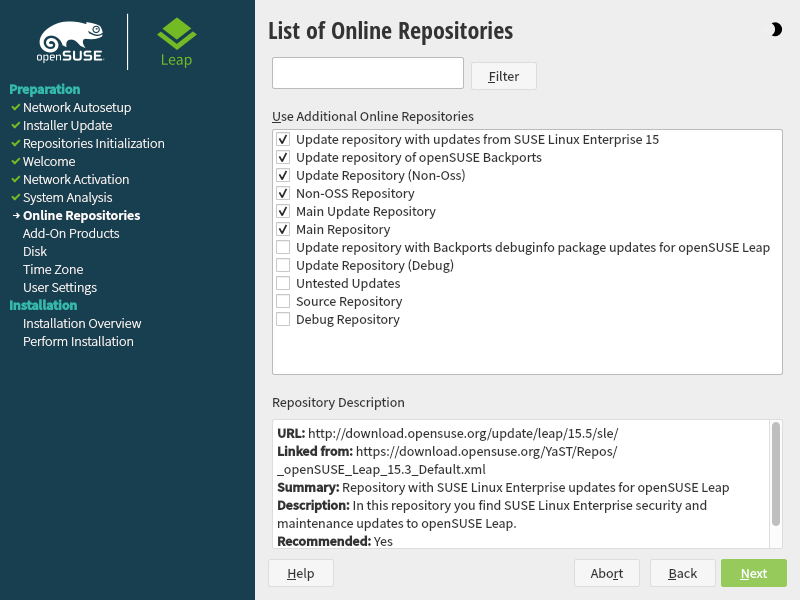Disable Update repository of openSUSE Backports
This screenshot has height=600, width=800.
284,158
